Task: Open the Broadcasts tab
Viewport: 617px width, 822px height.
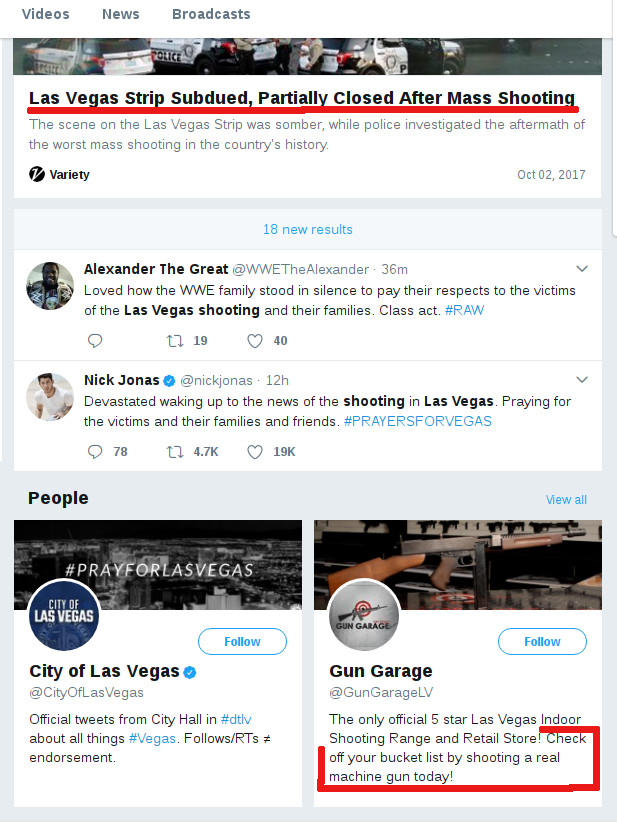Action: point(211,14)
